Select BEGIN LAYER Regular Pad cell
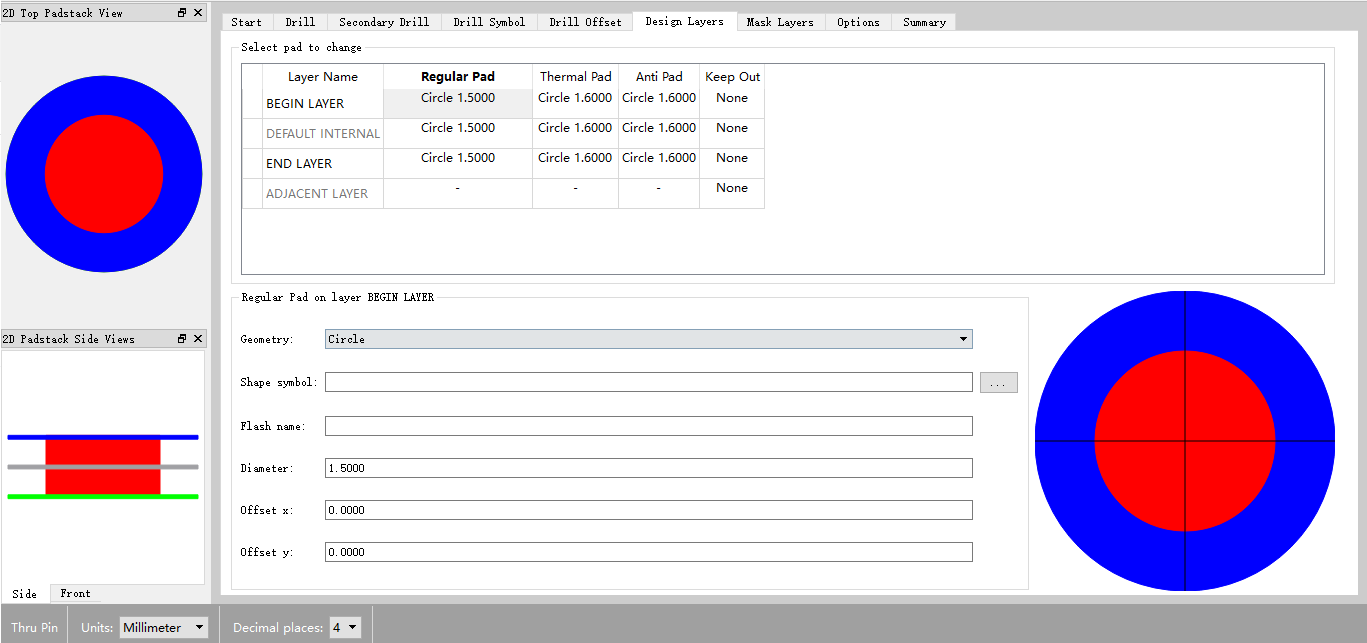 [458, 104]
